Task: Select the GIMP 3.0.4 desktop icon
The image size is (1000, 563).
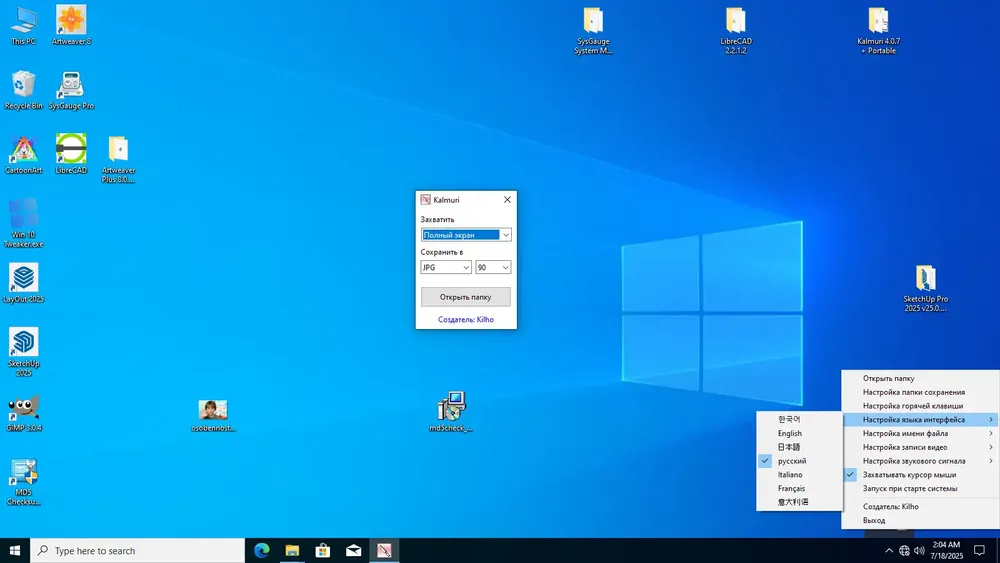Action: tap(24, 413)
